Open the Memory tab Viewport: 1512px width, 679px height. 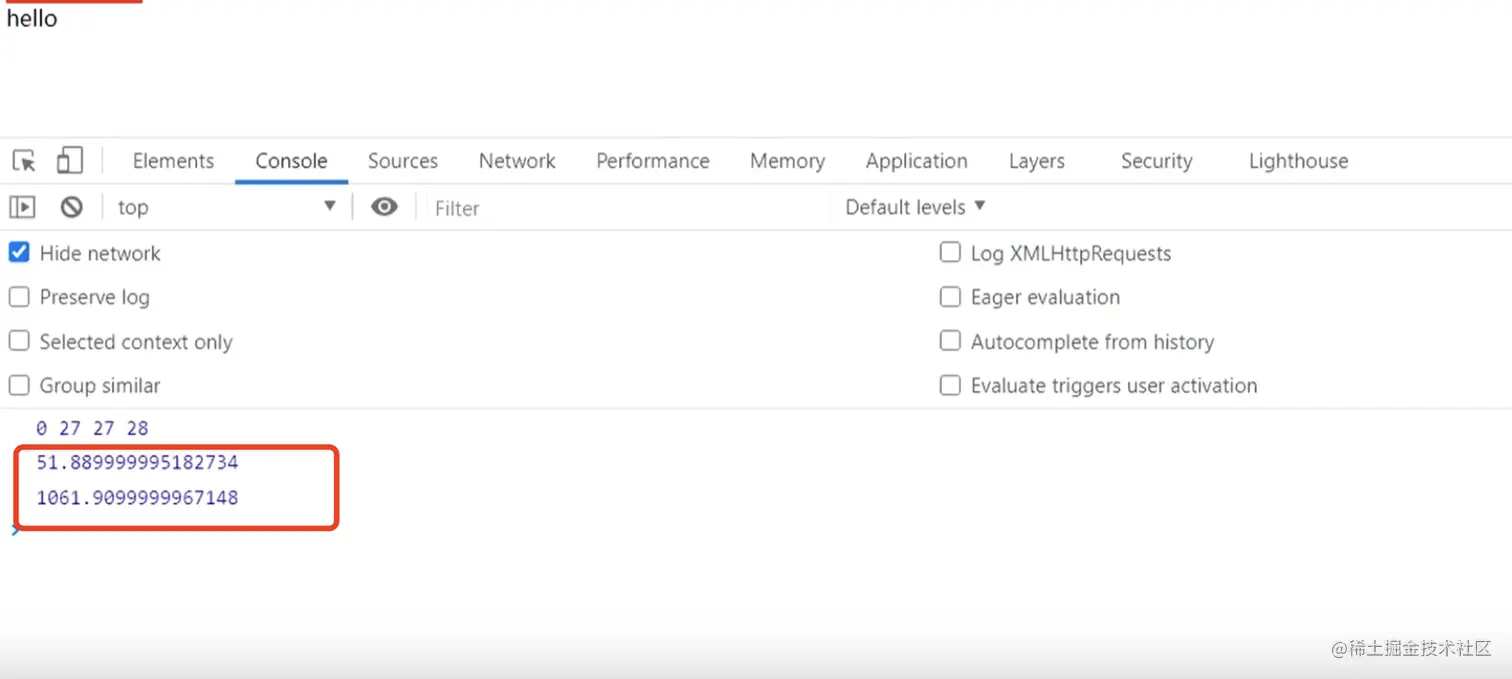pos(787,161)
